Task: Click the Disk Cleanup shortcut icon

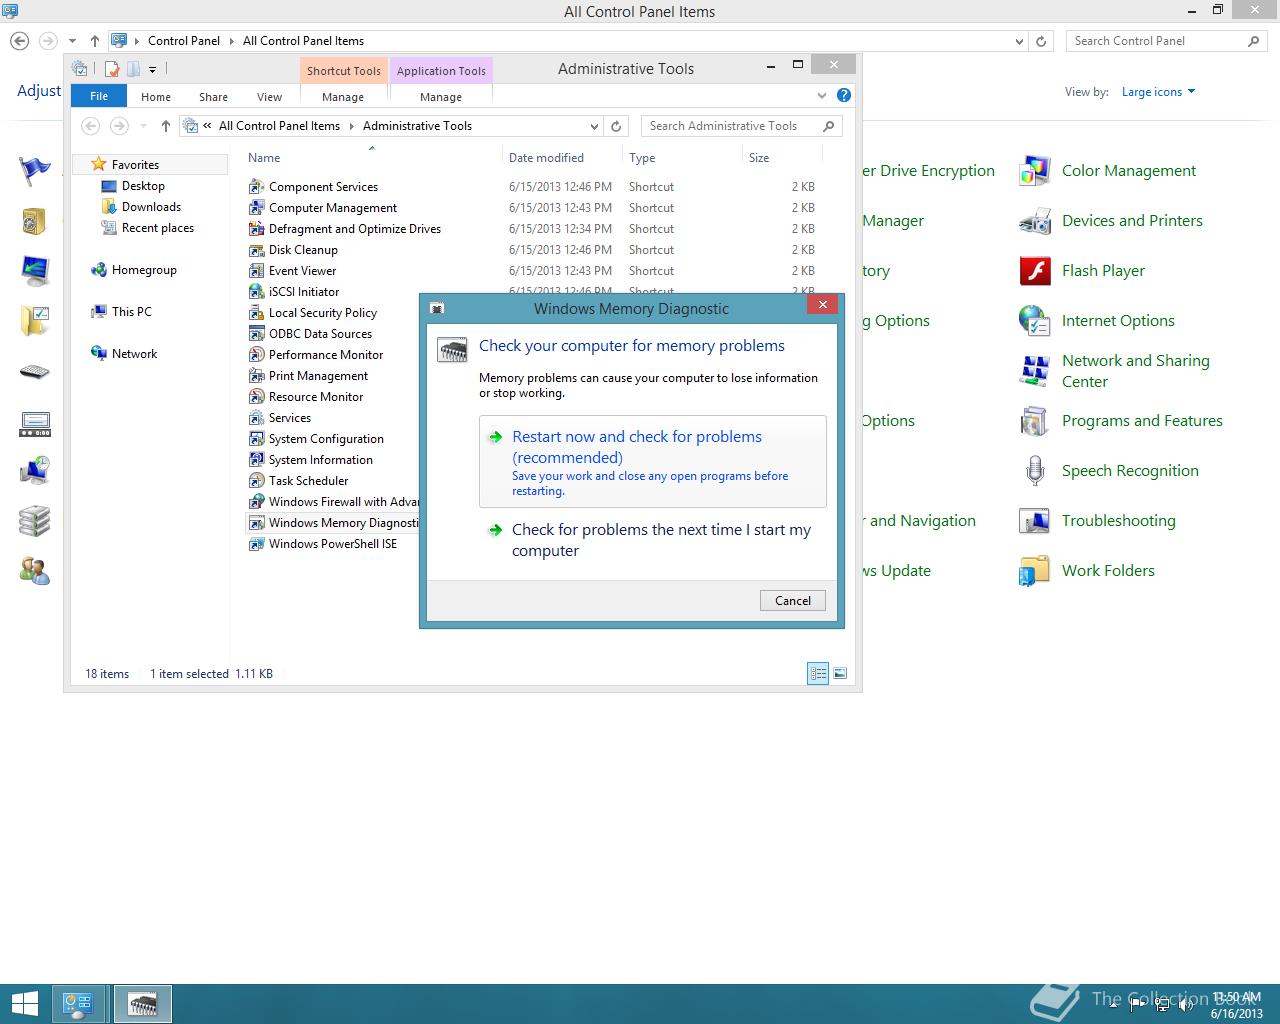Action: pyautogui.click(x=256, y=250)
